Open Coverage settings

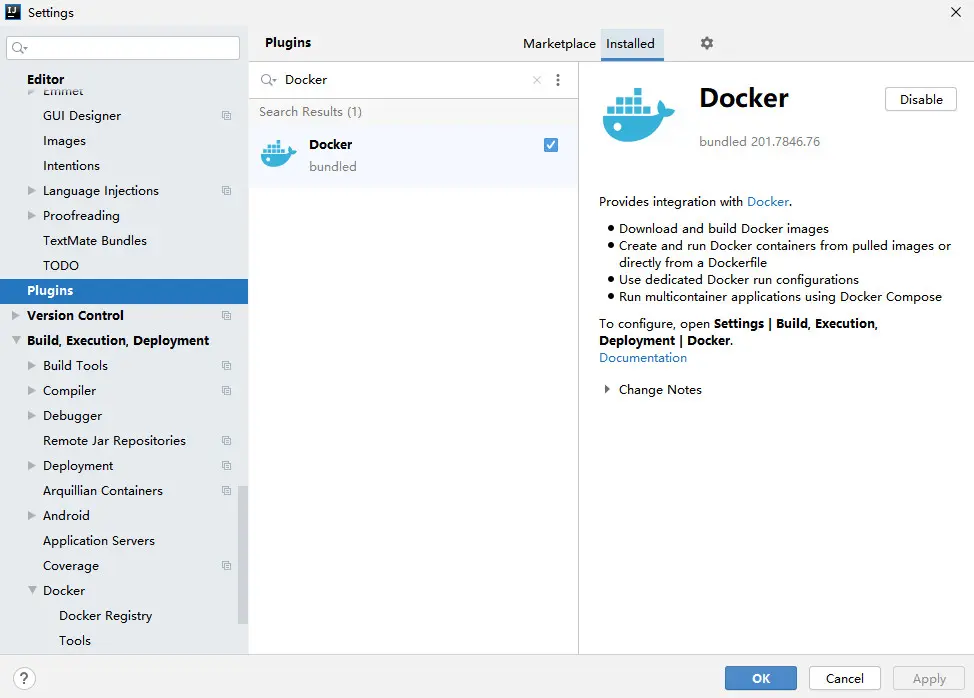click(71, 566)
